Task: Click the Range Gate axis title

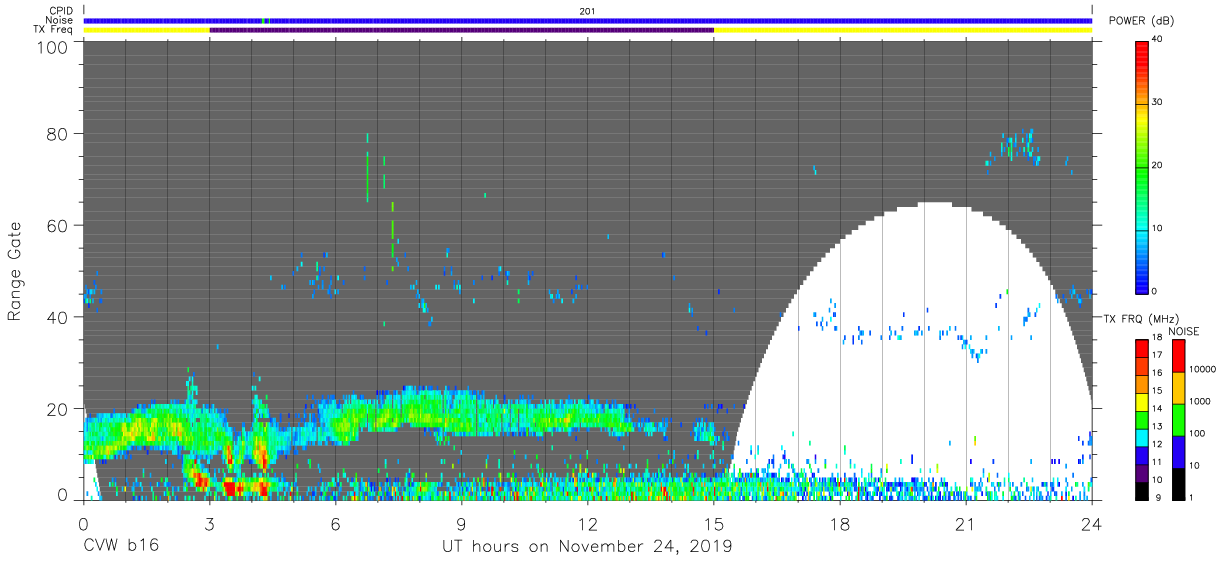Action: [15, 273]
